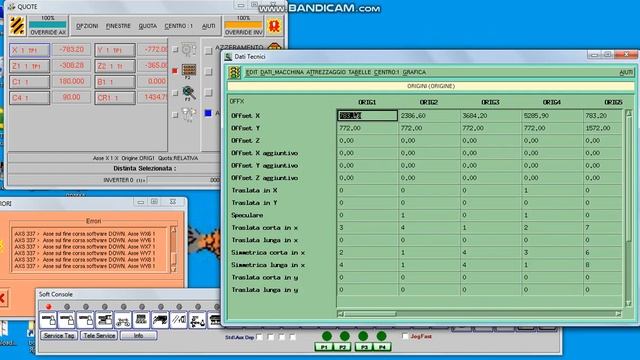Open the FINESTRE menu in QUOTE
640x360 pixels.
(118, 26)
